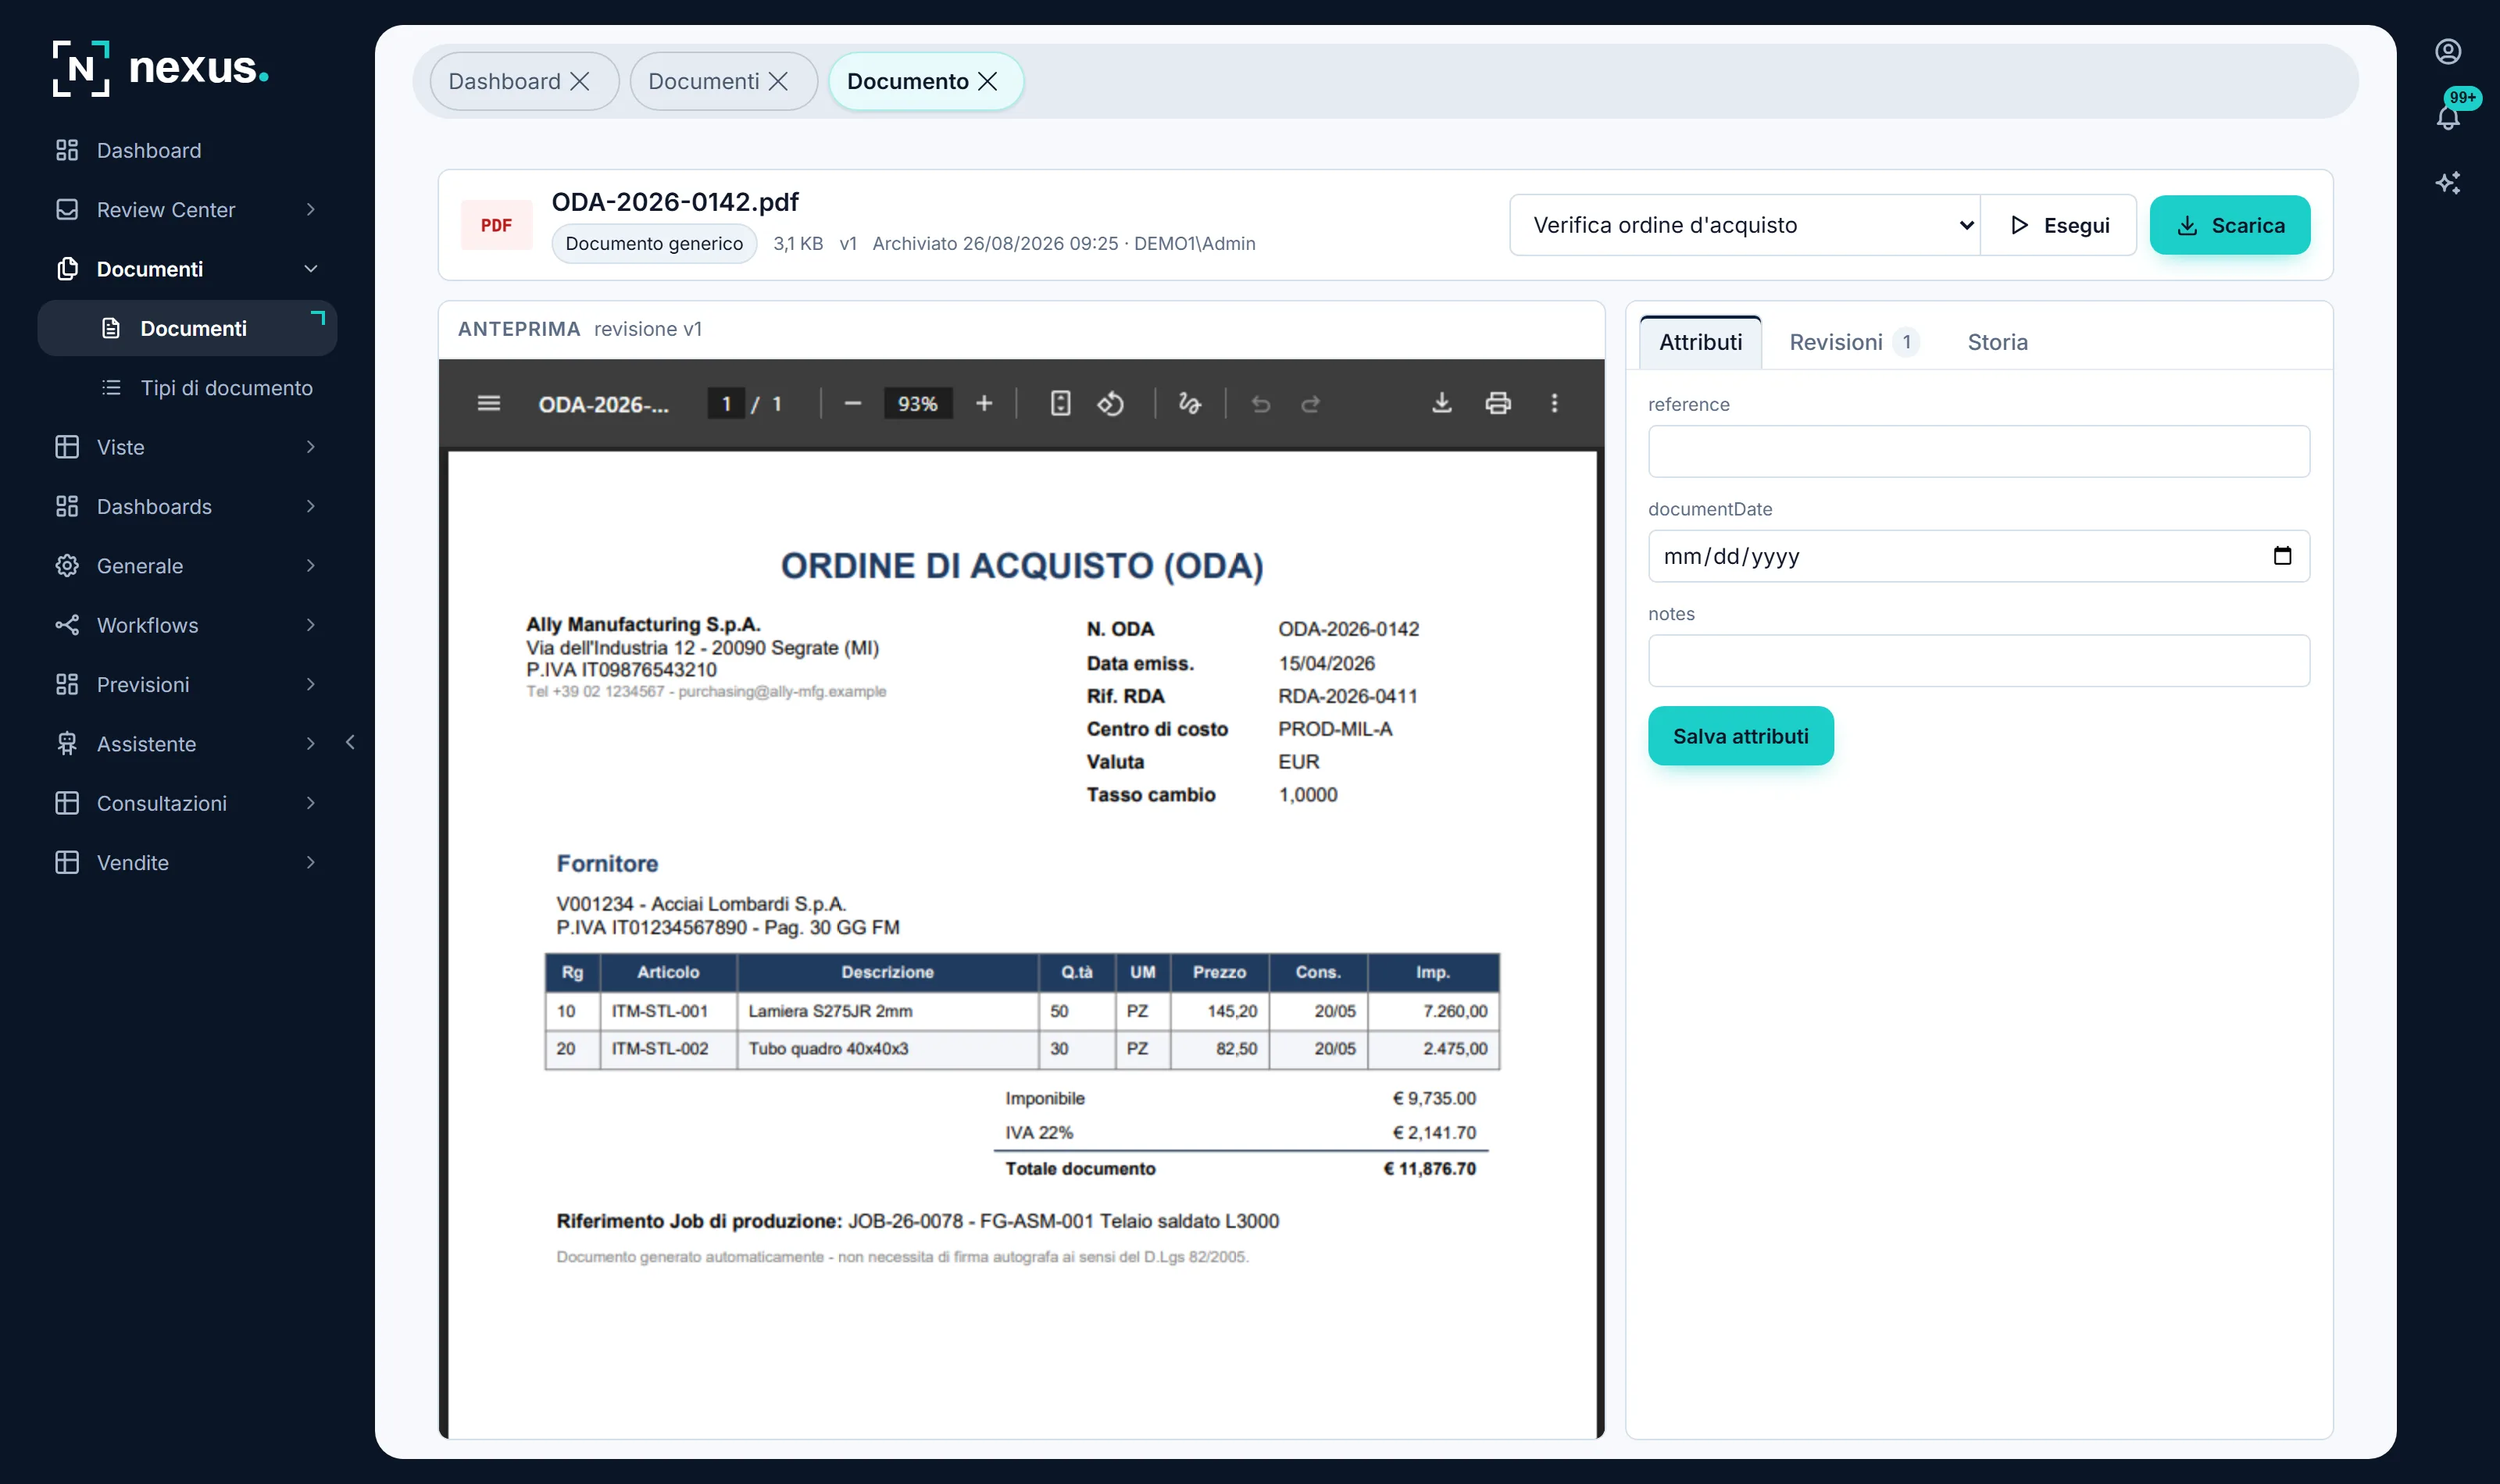Toggle the PDF viewer sidebar menu
Image resolution: width=2500 pixels, height=1484 pixels.
pos(488,403)
